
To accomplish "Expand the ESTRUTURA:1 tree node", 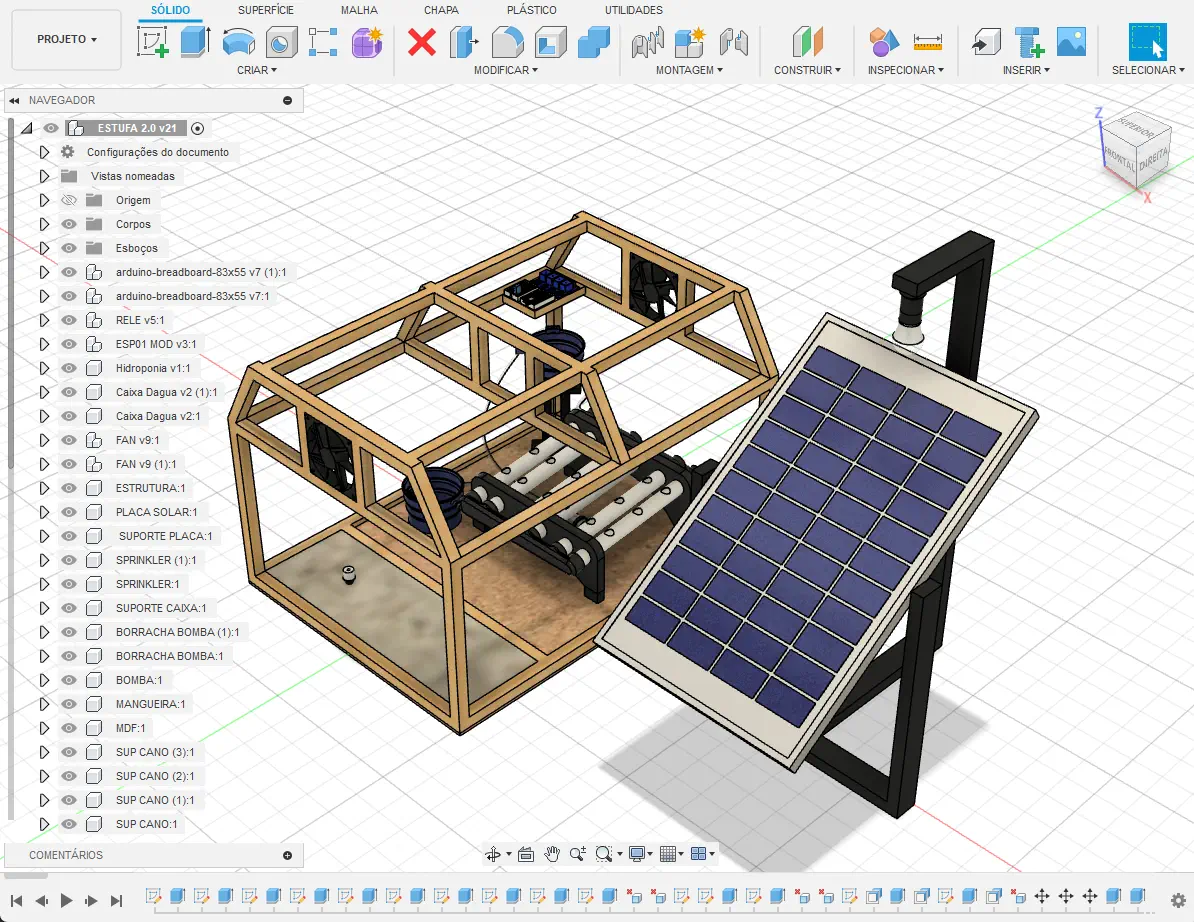I will pos(44,488).
